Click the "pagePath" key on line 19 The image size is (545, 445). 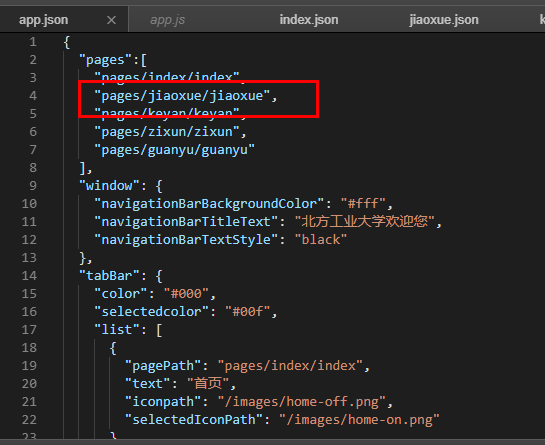click(x=163, y=366)
